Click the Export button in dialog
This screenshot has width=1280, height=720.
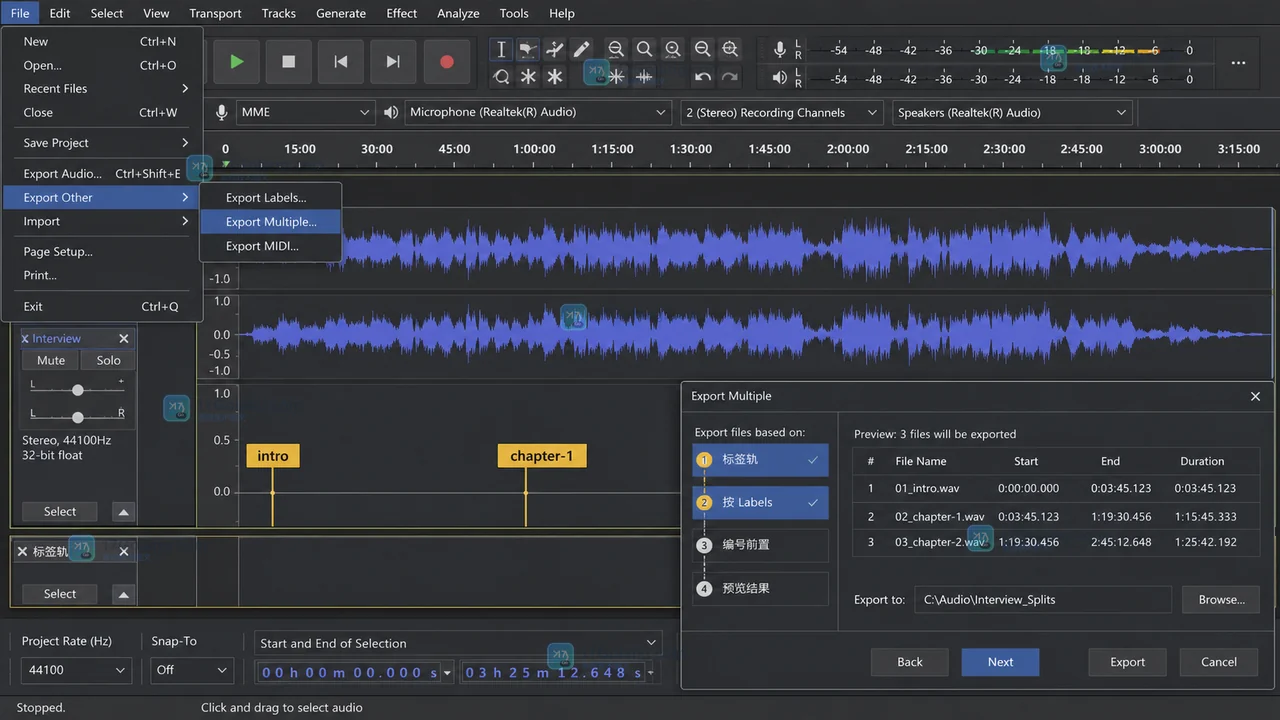click(x=1127, y=662)
